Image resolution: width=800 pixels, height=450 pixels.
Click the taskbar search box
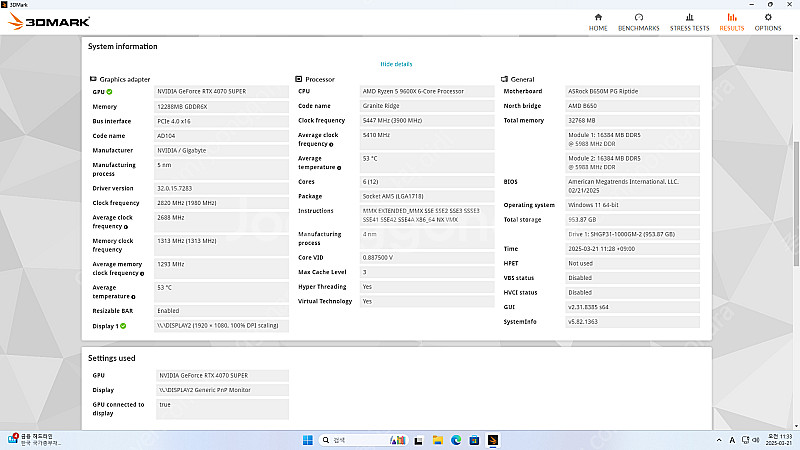pyautogui.click(x=364, y=440)
